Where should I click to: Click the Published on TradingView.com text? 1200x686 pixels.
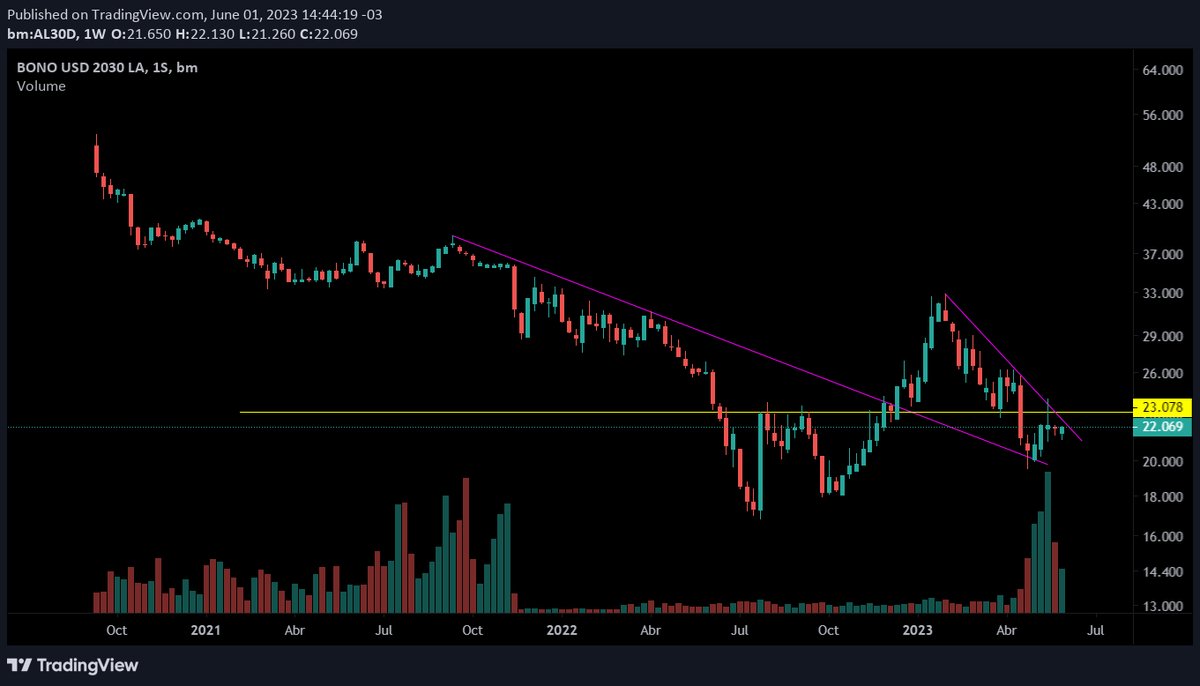pyautogui.click(x=110, y=15)
